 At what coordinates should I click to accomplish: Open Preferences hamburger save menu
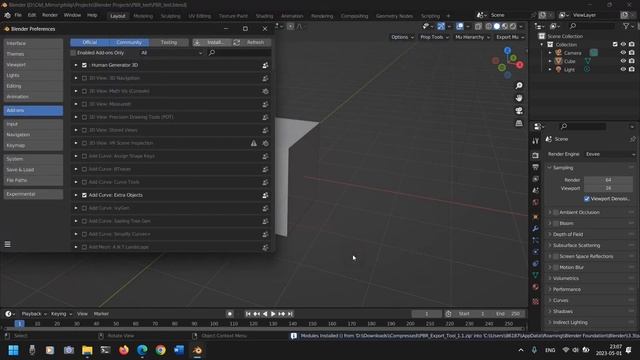(x=7, y=244)
